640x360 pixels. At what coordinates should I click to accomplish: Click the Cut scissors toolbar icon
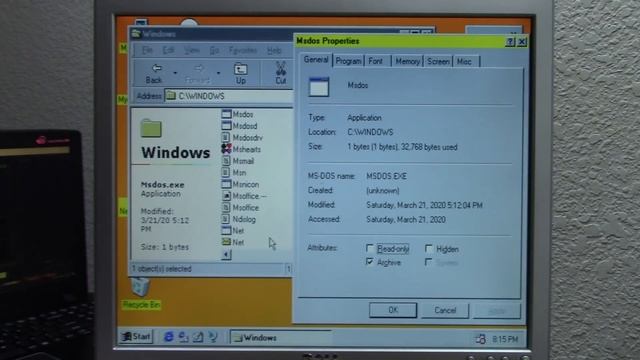click(280, 68)
